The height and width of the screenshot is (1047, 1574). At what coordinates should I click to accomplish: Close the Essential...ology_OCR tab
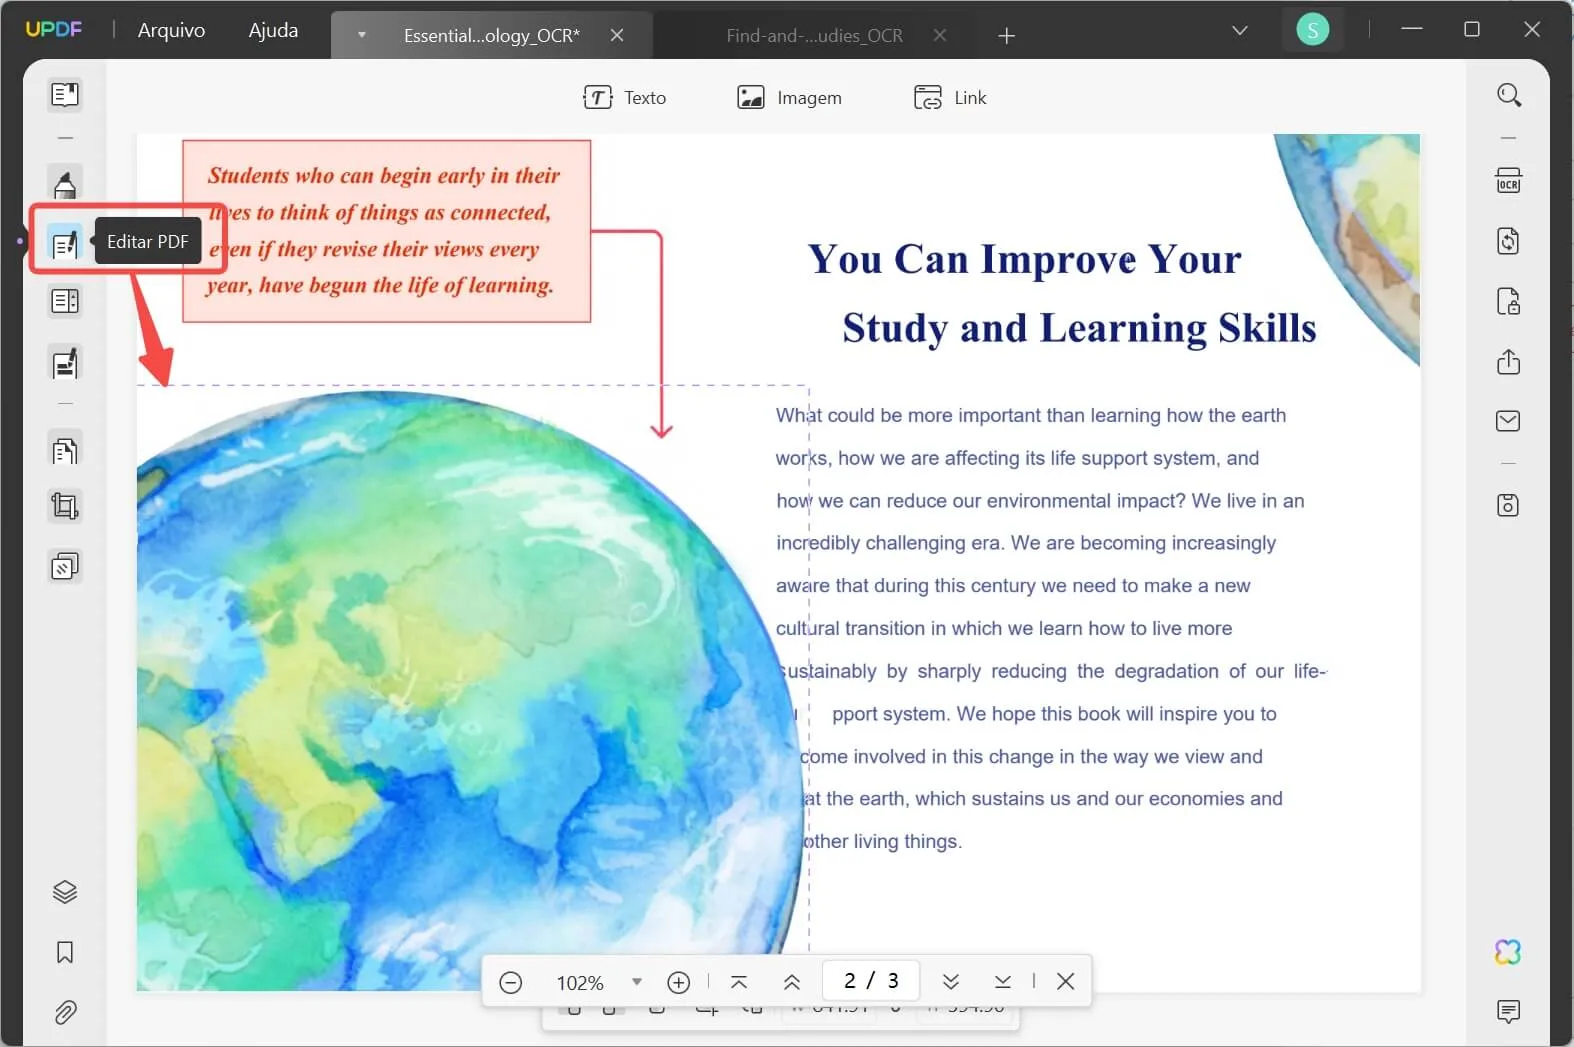(x=617, y=35)
